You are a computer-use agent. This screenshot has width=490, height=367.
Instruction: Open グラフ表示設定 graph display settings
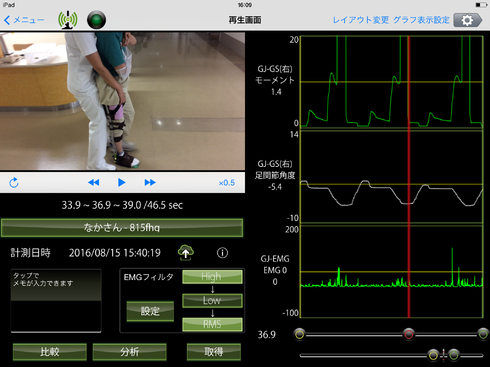[x=421, y=20]
